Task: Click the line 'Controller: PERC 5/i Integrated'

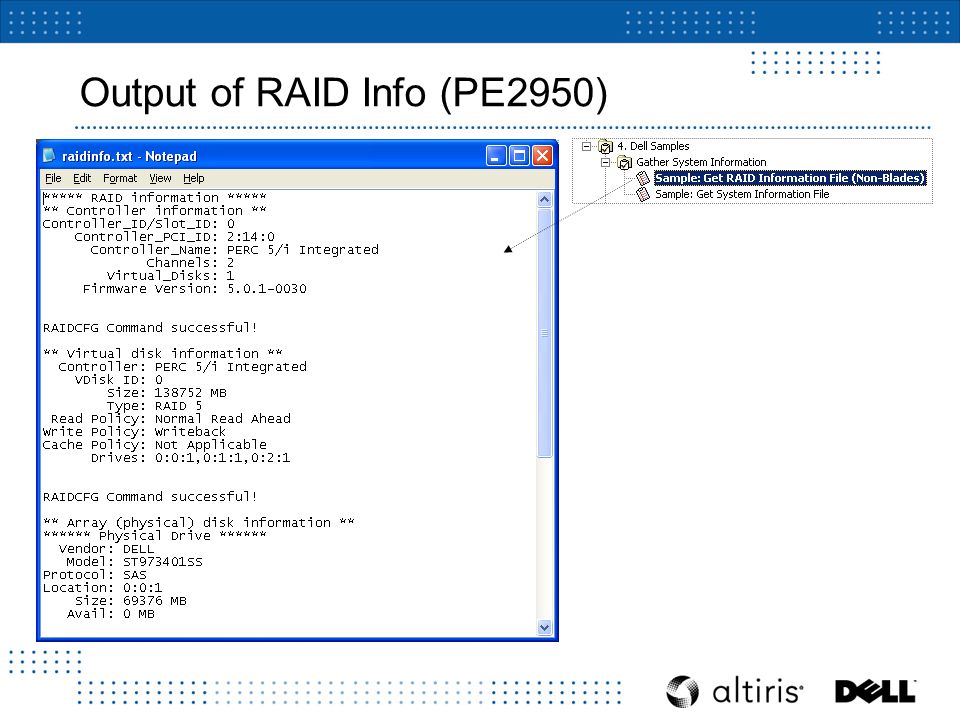Action: pos(182,367)
